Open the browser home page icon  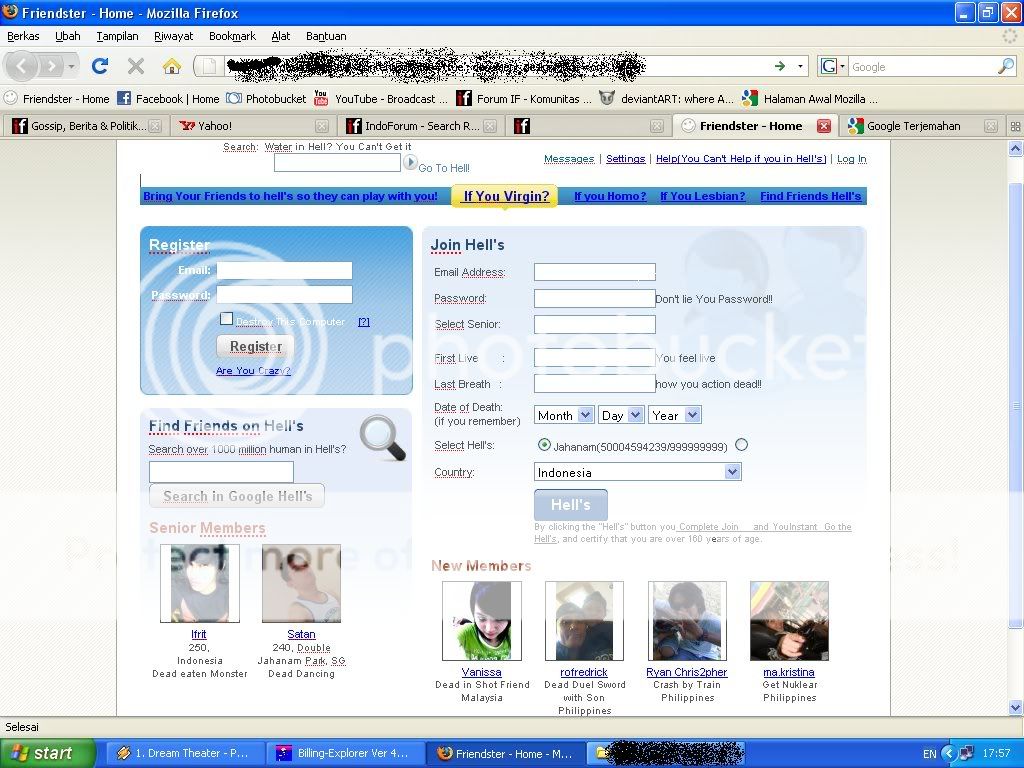[x=172, y=66]
